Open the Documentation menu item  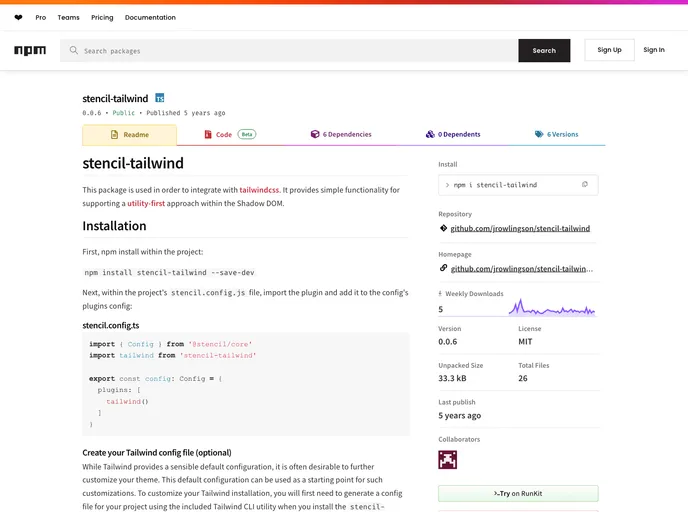tap(150, 18)
